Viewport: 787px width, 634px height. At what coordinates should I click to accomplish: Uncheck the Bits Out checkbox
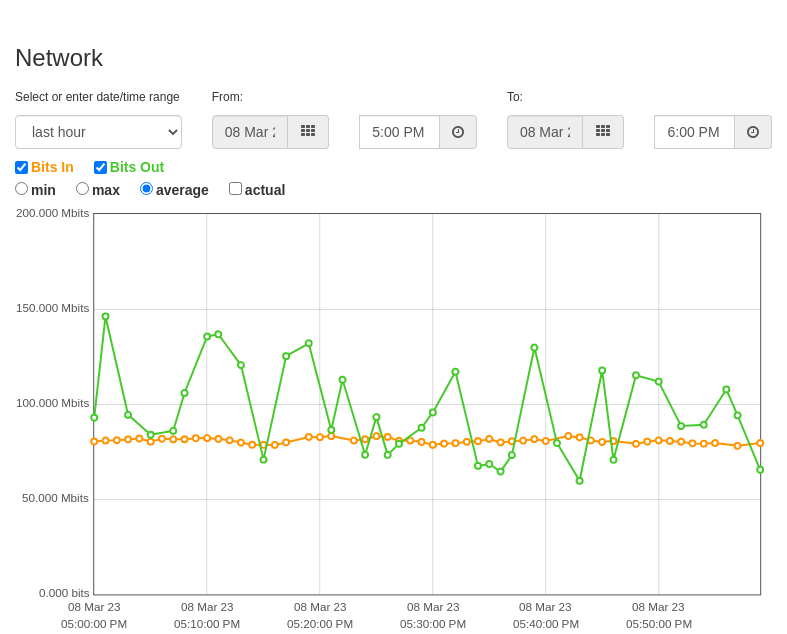pos(100,167)
